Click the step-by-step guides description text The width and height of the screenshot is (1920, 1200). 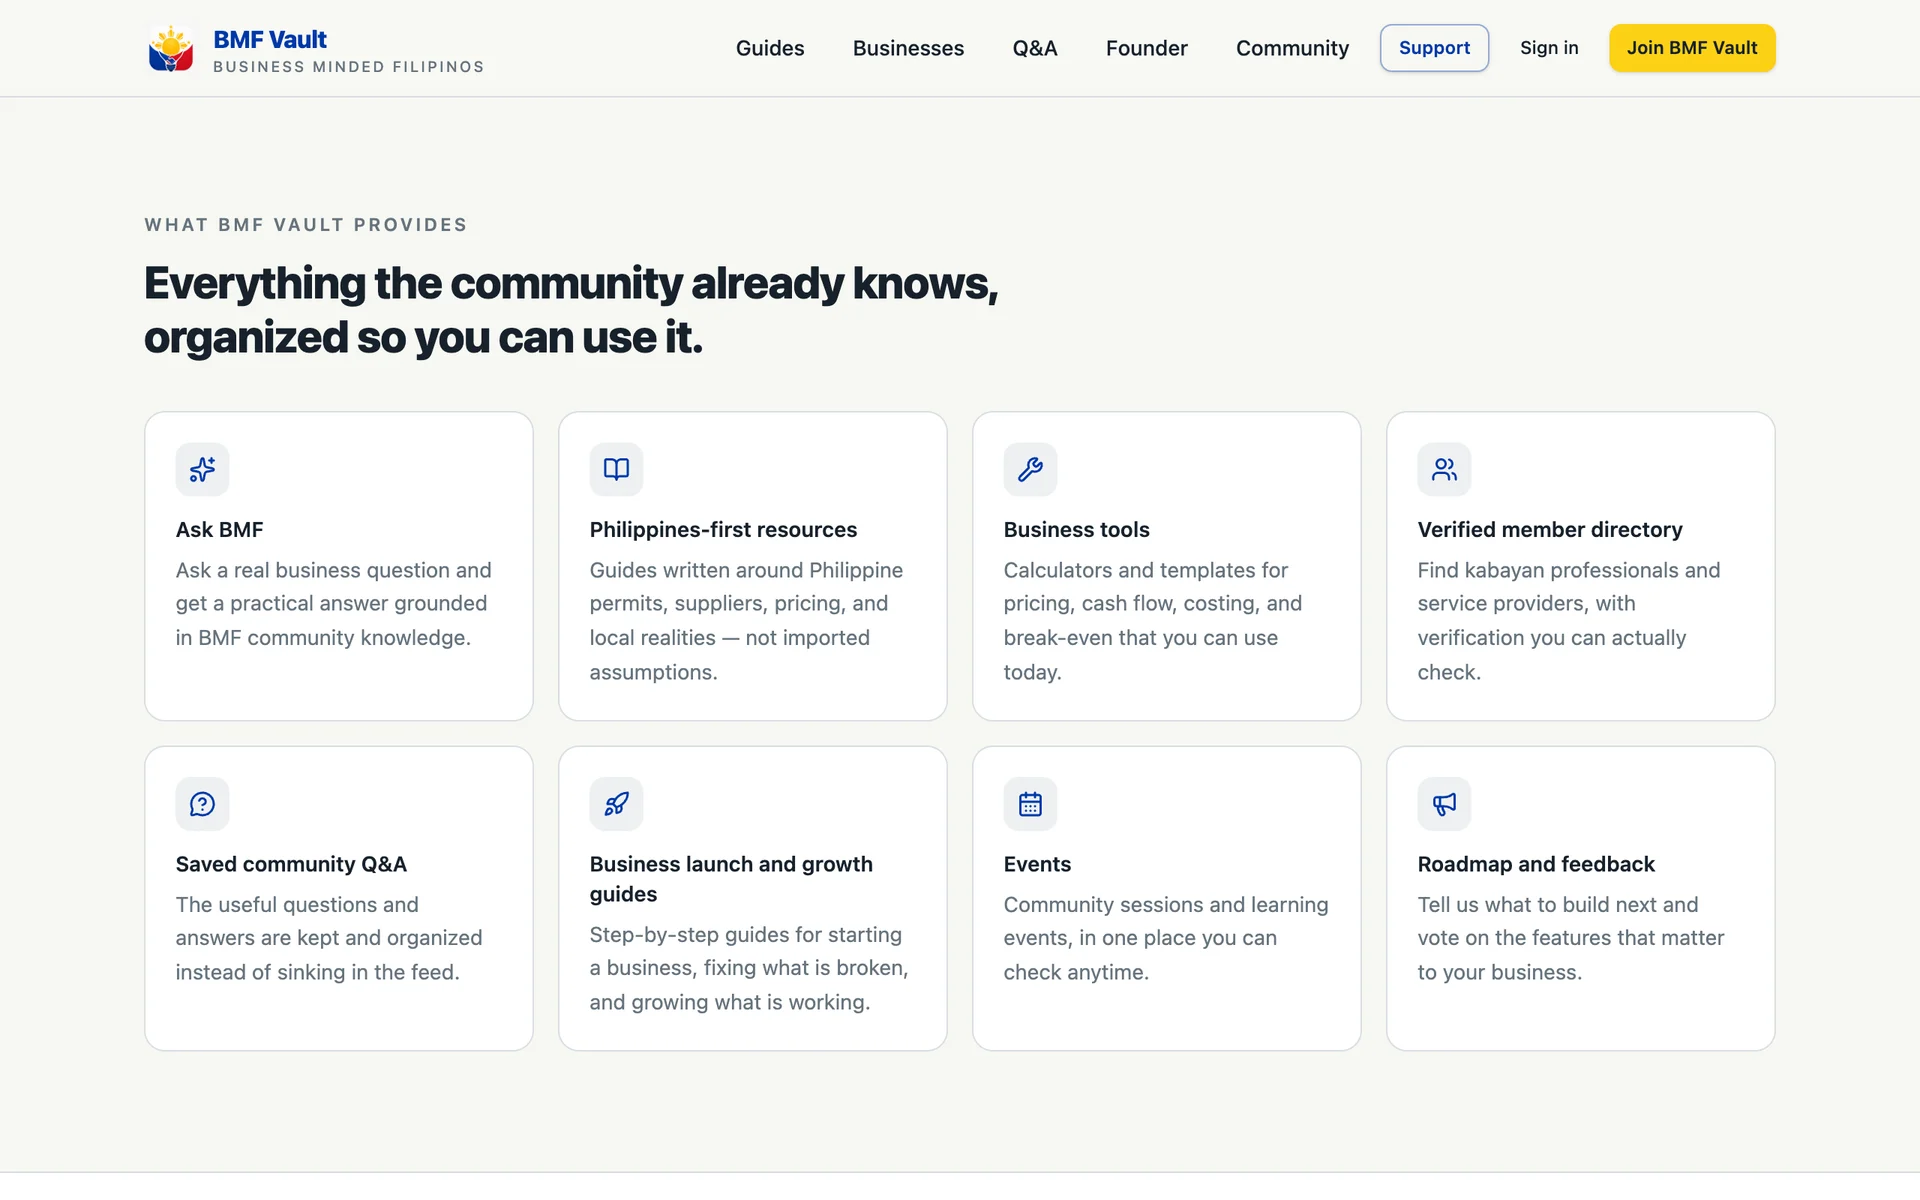tap(749, 968)
